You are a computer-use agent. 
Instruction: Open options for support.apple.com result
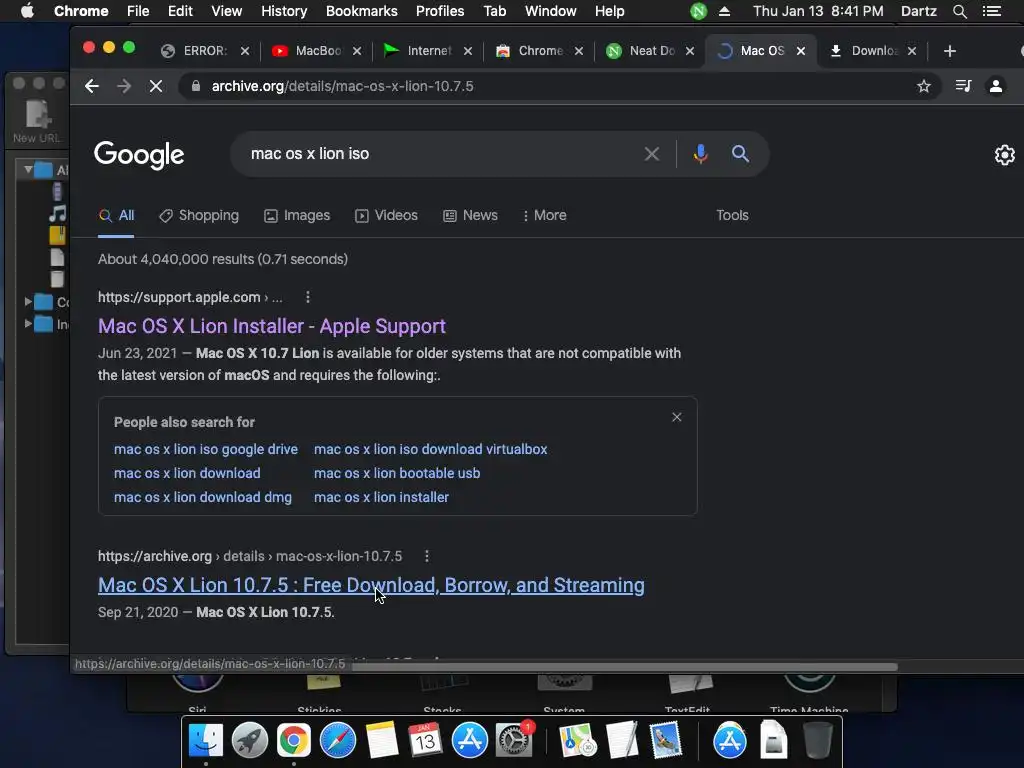[308, 297]
